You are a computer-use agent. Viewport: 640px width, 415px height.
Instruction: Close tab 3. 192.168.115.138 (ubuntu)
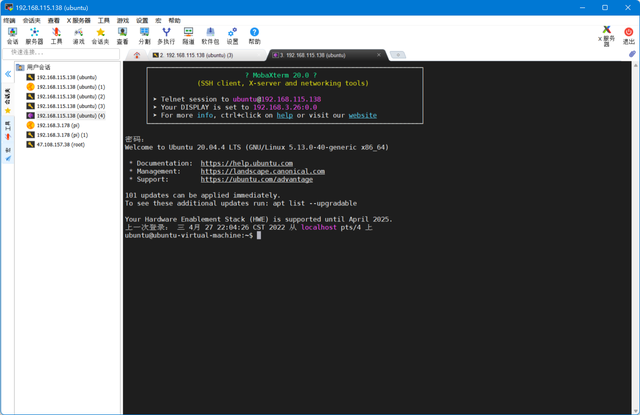379,55
